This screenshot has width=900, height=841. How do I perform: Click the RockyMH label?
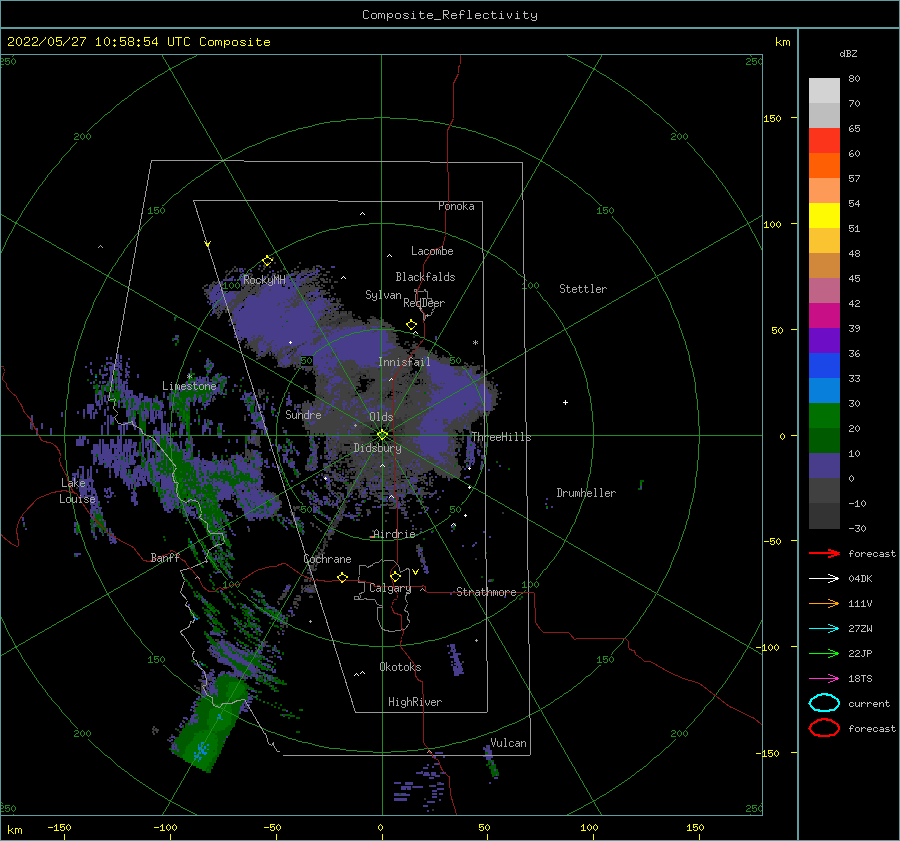point(264,280)
